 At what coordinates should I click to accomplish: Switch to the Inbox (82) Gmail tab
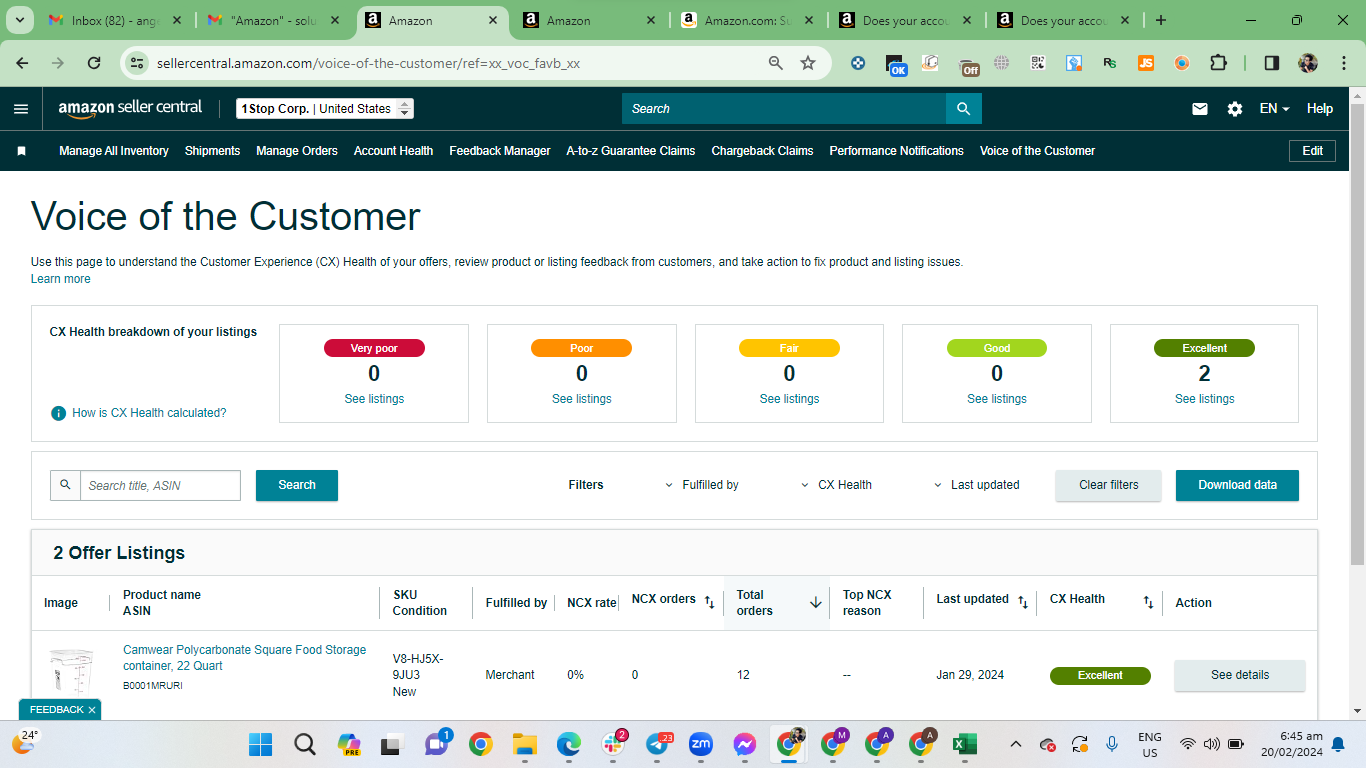pyautogui.click(x=114, y=20)
